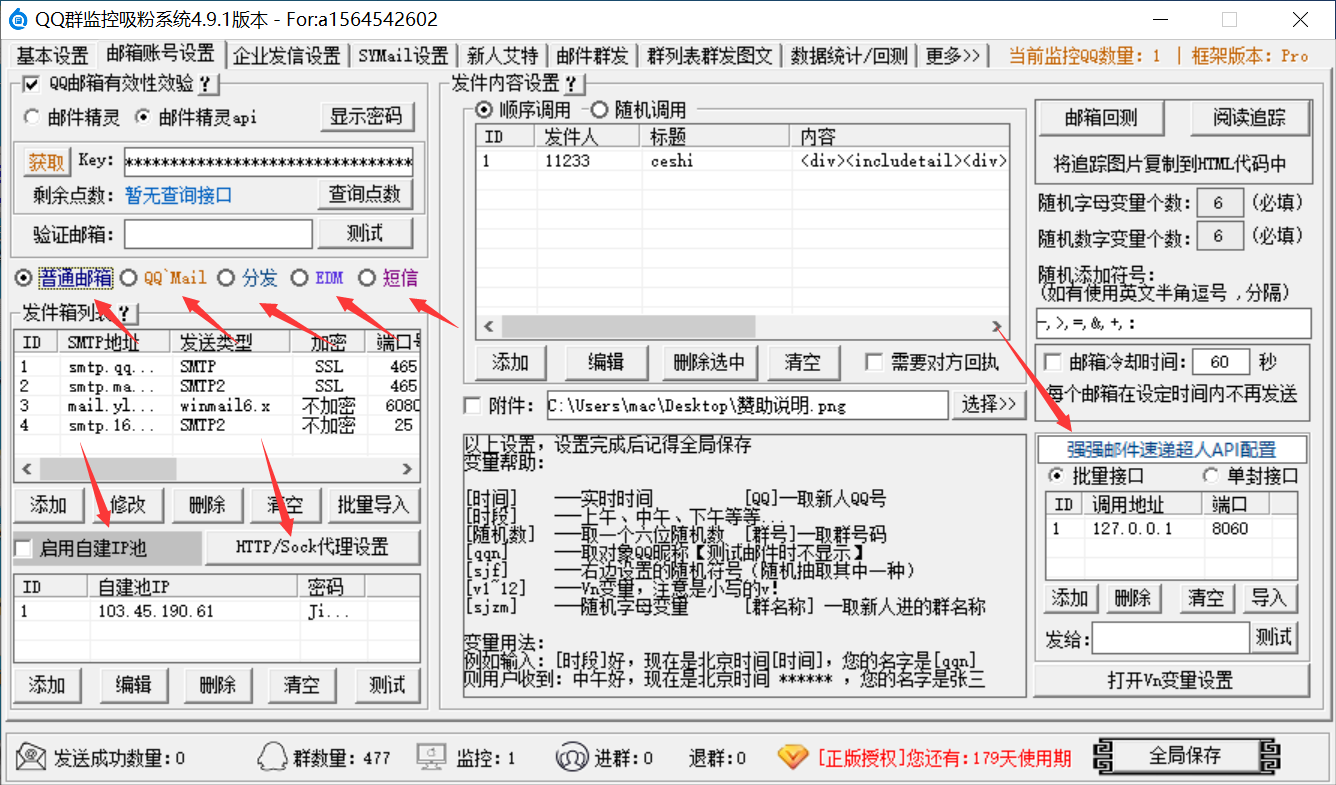
Task: Select the 随机调用 radio option
Action: tap(600, 109)
